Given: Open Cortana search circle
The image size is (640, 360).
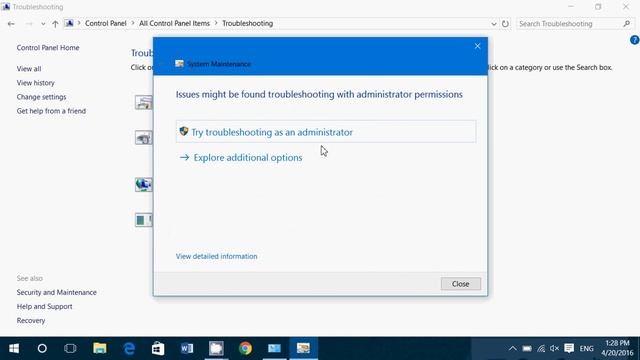Looking at the screenshot, I should point(42,348).
